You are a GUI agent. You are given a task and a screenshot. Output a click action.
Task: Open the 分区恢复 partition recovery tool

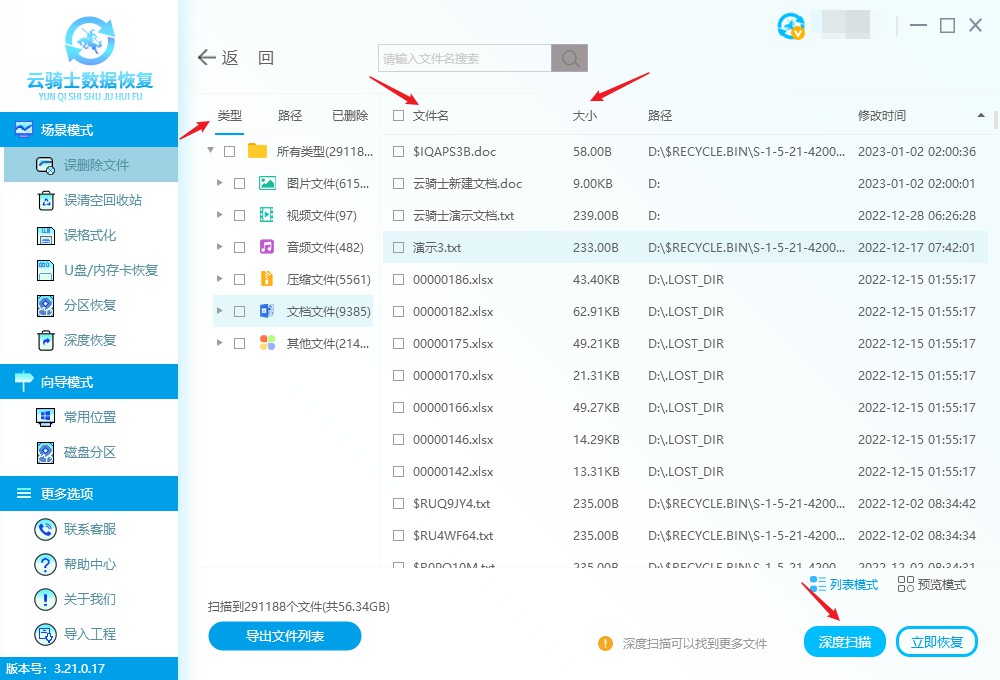coord(42,305)
